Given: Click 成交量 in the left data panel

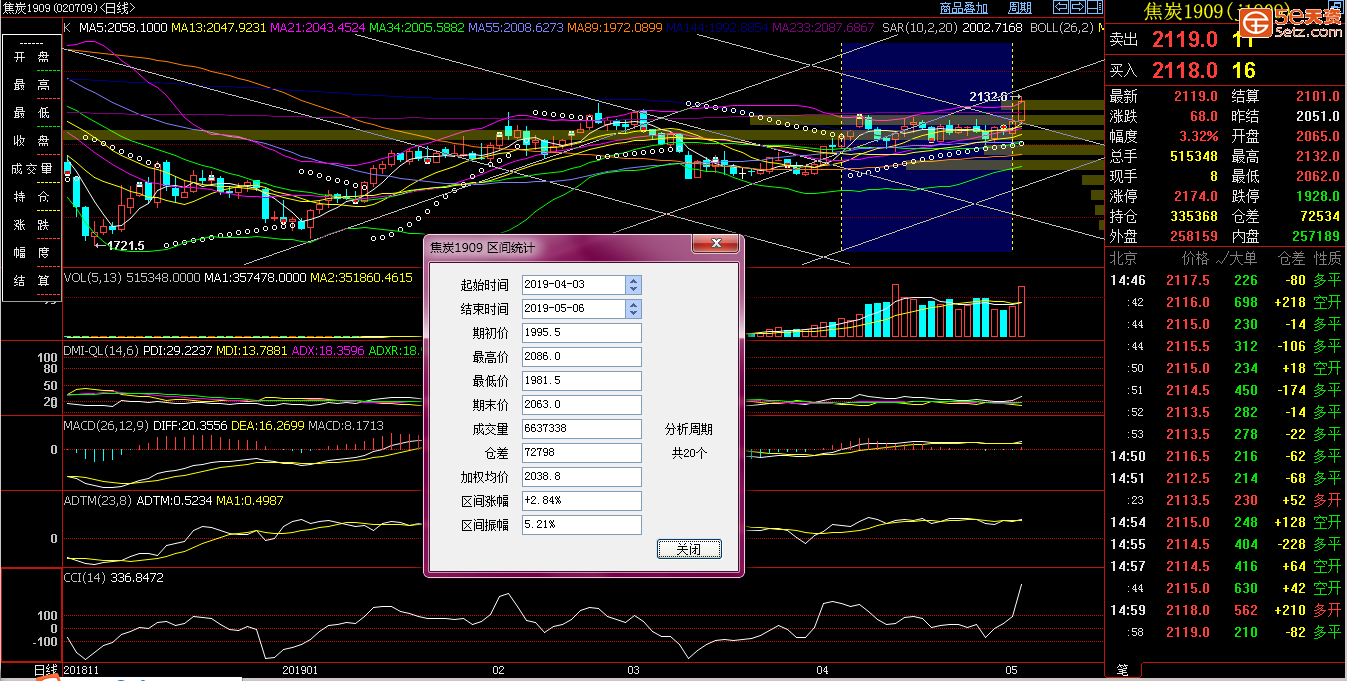Looking at the screenshot, I should pos(31,169).
